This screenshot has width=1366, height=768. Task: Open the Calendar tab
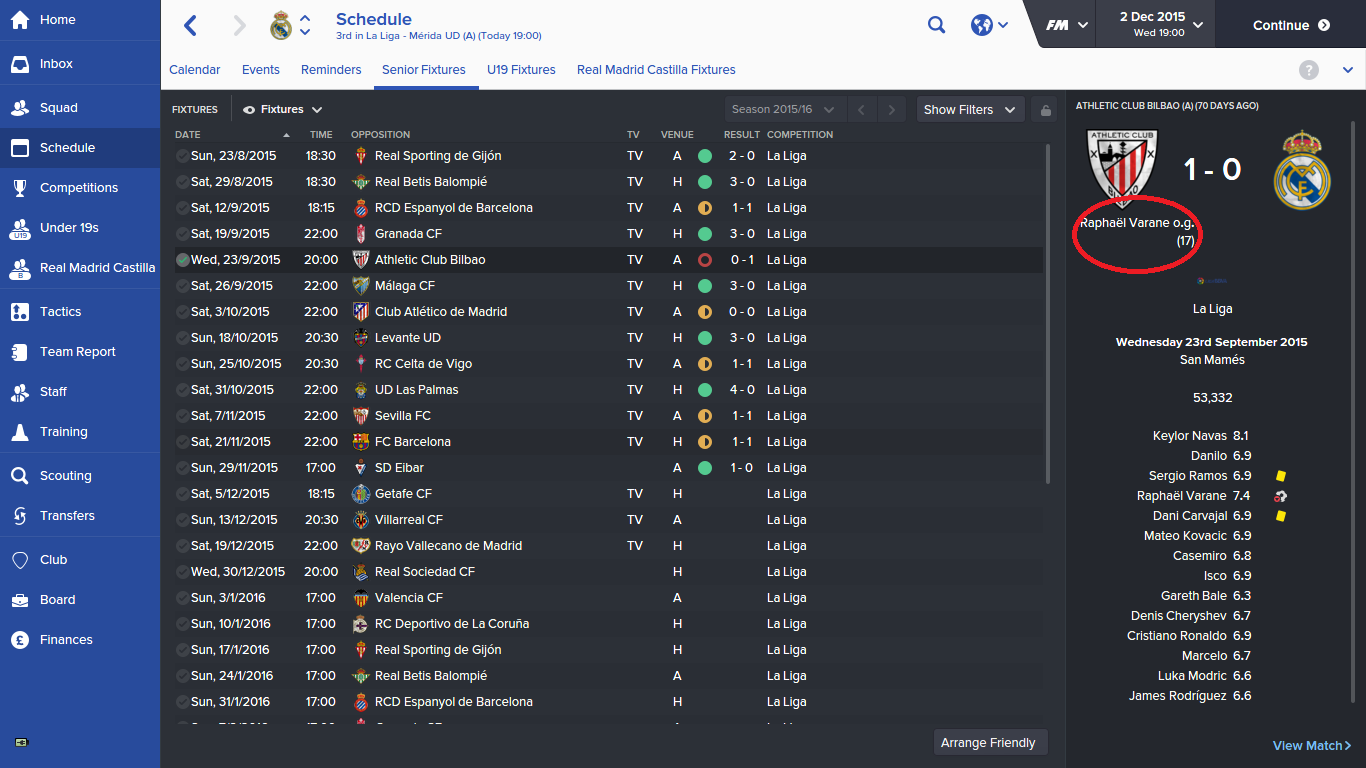click(195, 70)
